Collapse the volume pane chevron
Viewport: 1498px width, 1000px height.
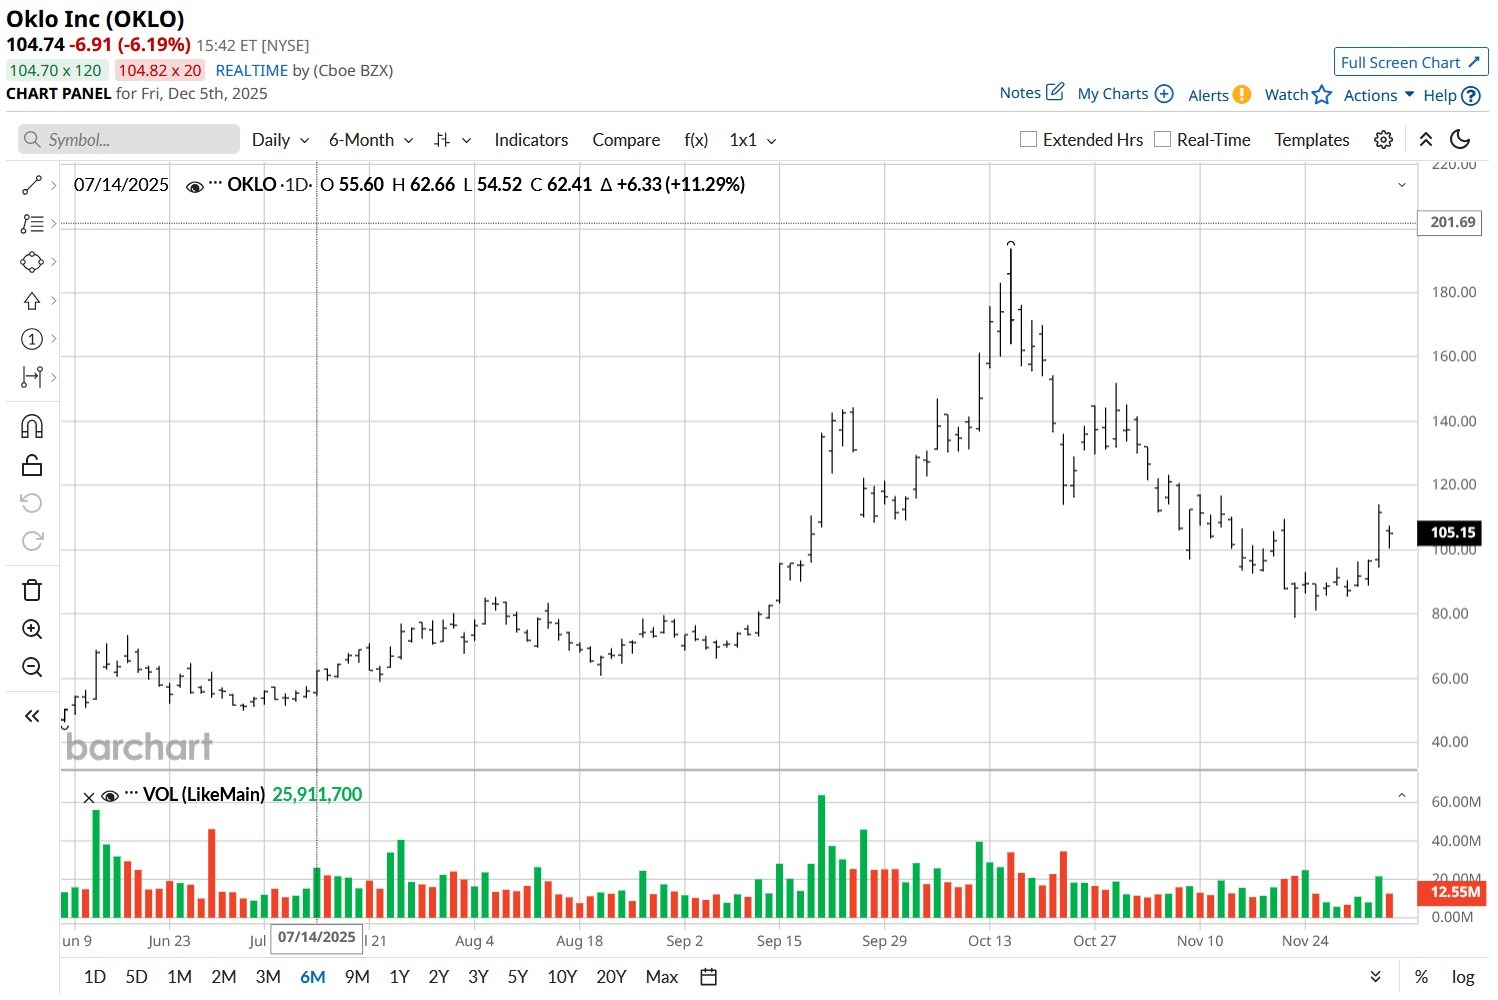click(1402, 796)
